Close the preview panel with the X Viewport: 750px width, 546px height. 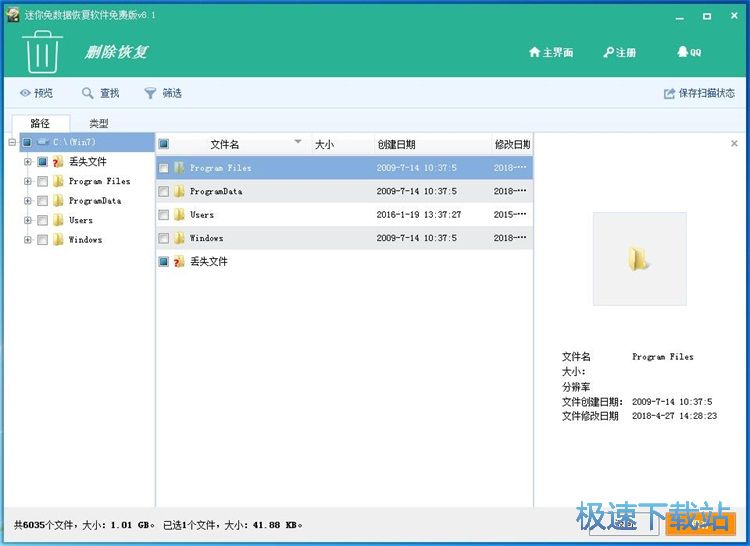tap(734, 144)
